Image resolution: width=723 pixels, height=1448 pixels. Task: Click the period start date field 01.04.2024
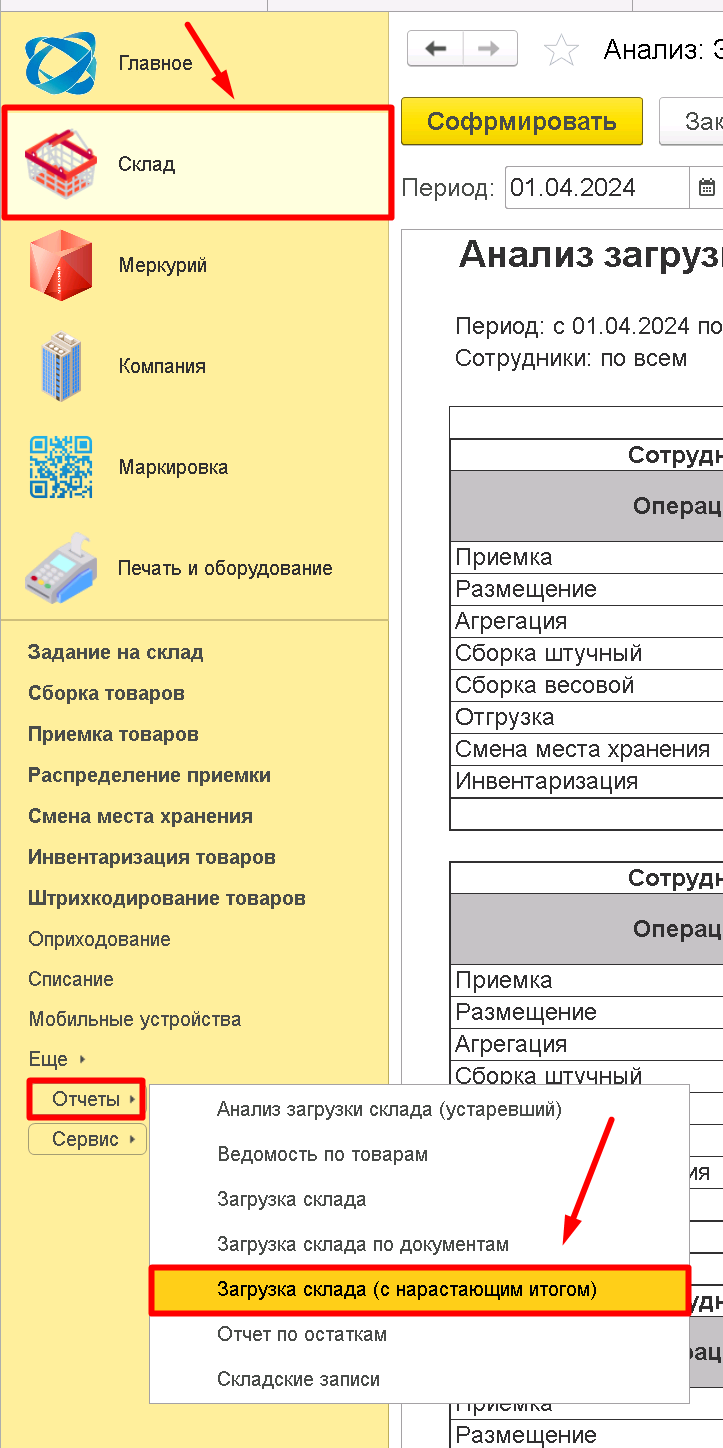tap(598, 188)
